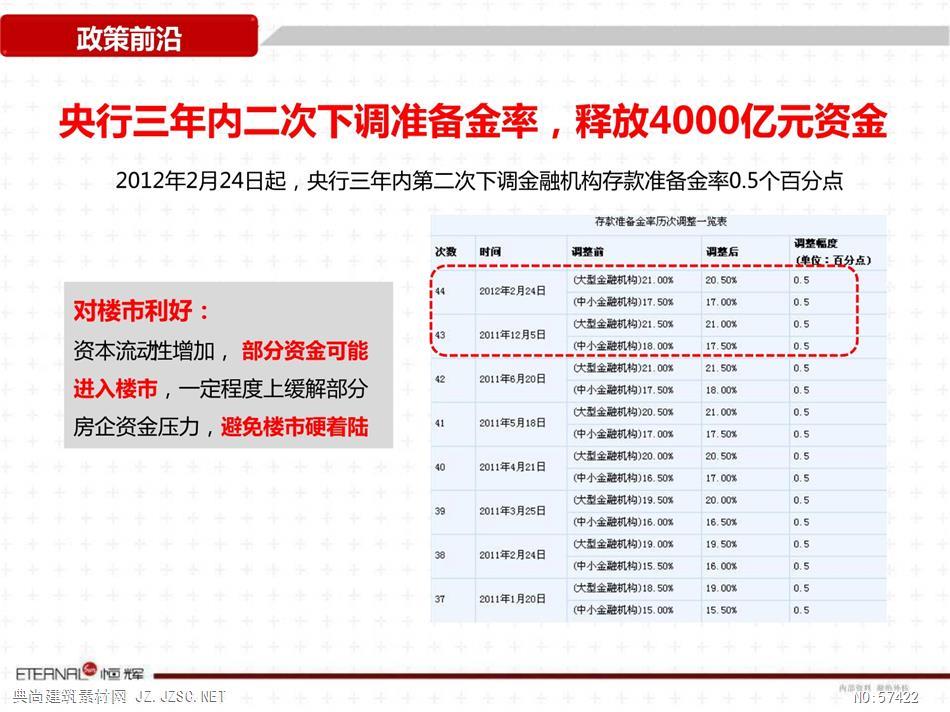Viewport: 950px width, 712px height.
Task: Click the text 资本流动性增加
Action: [x=144, y=351]
